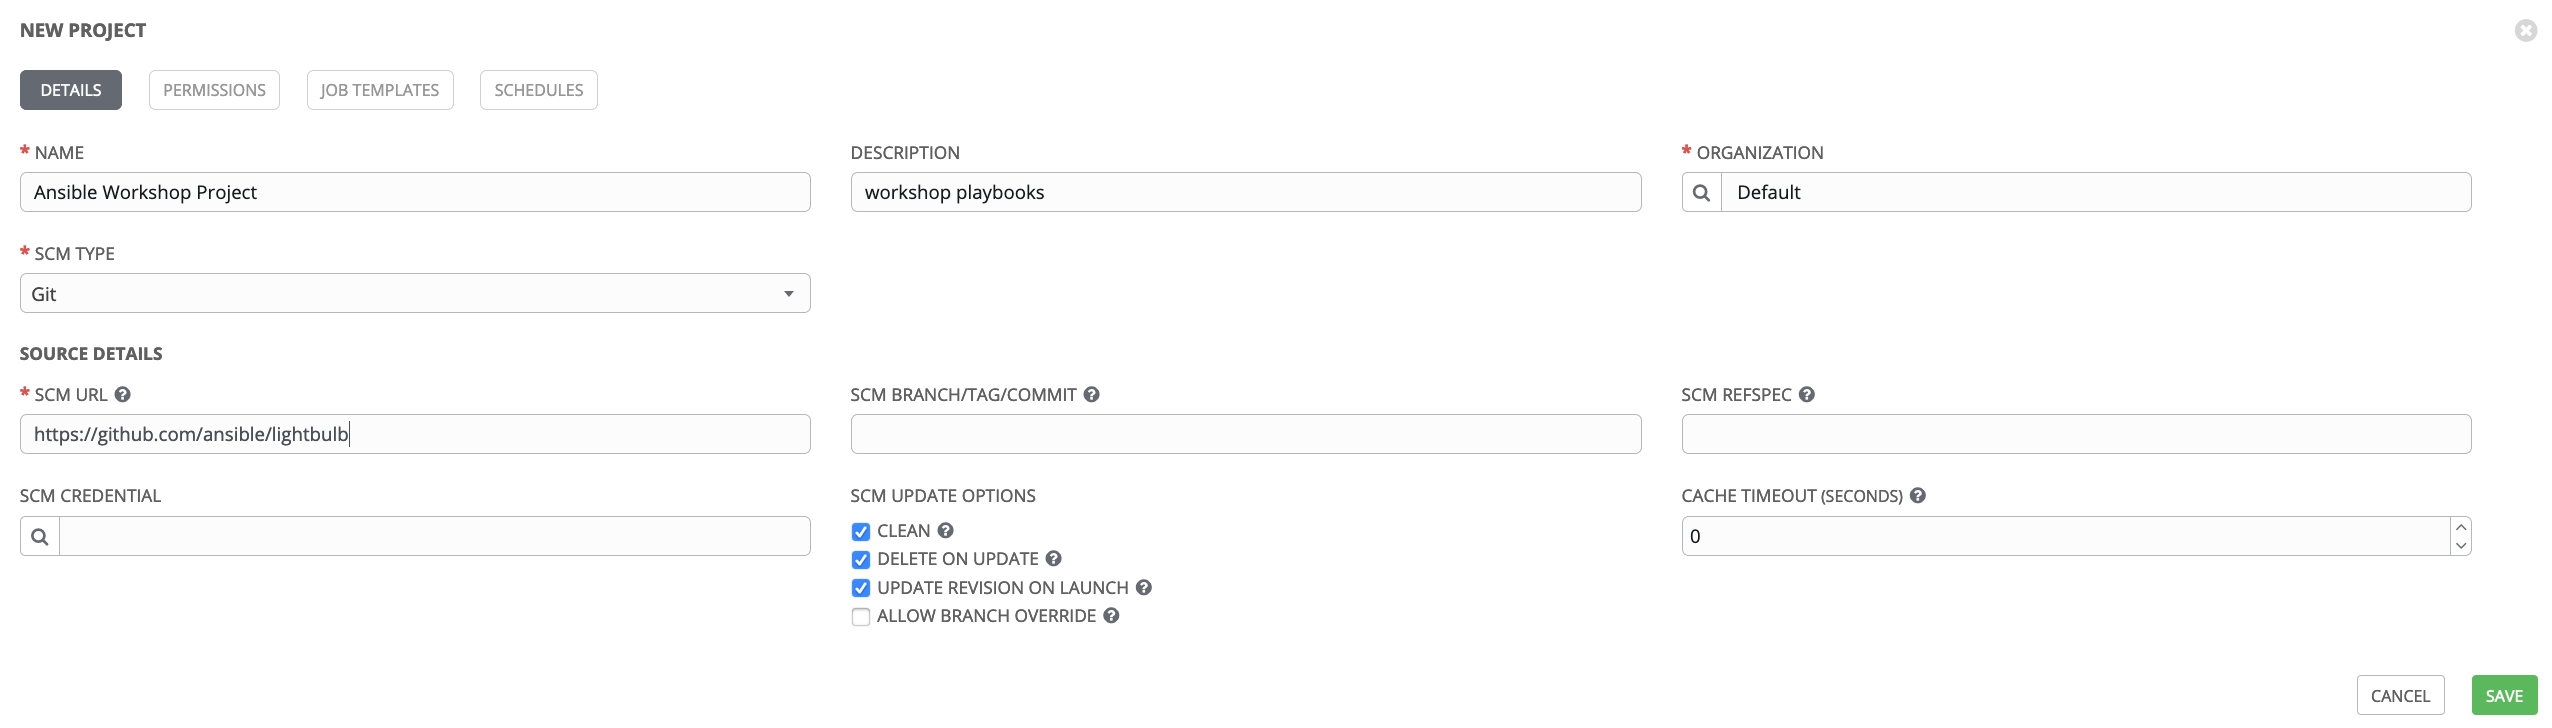Click the Organization lookup search icon
Viewport: 2552px width, 728px height.
(x=1701, y=192)
